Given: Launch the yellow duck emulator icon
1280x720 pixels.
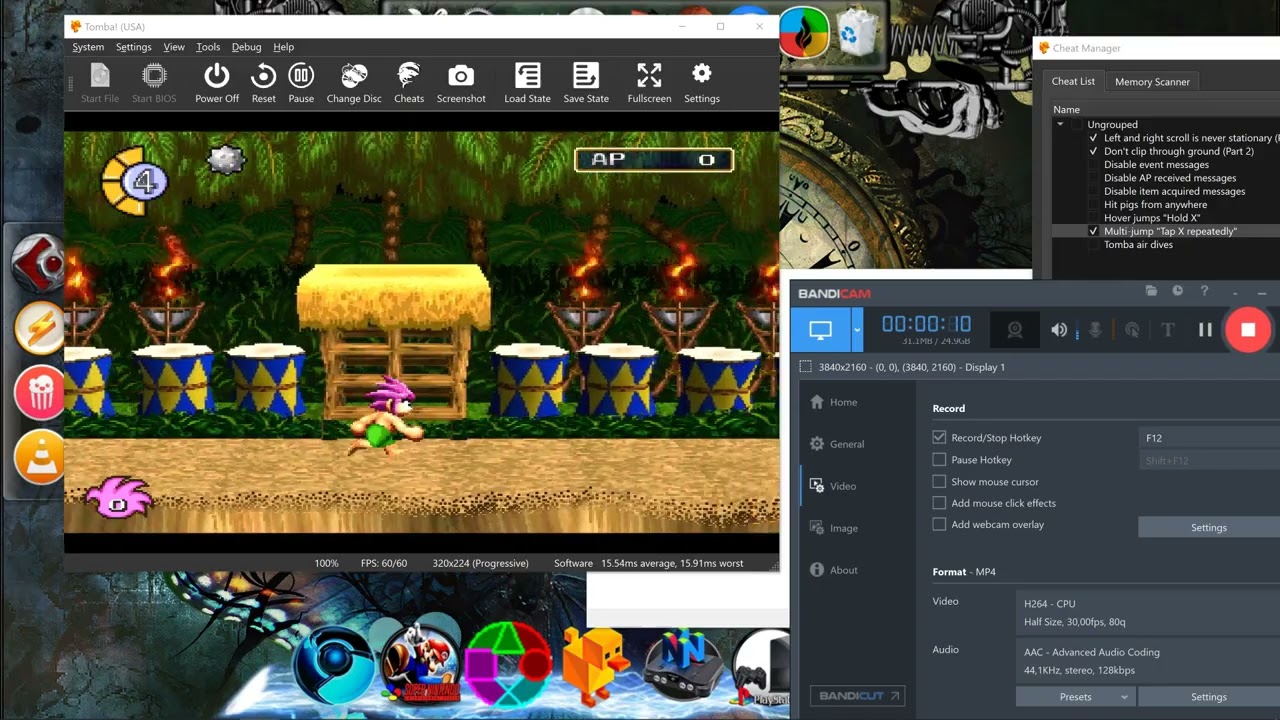Looking at the screenshot, I should 594,665.
